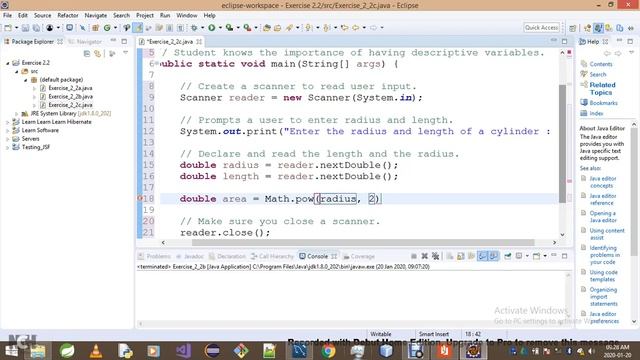Screen dimensions: 640x360
Task: Click the Terminate square in Console toolbar
Action: pyautogui.click(x=413, y=256)
